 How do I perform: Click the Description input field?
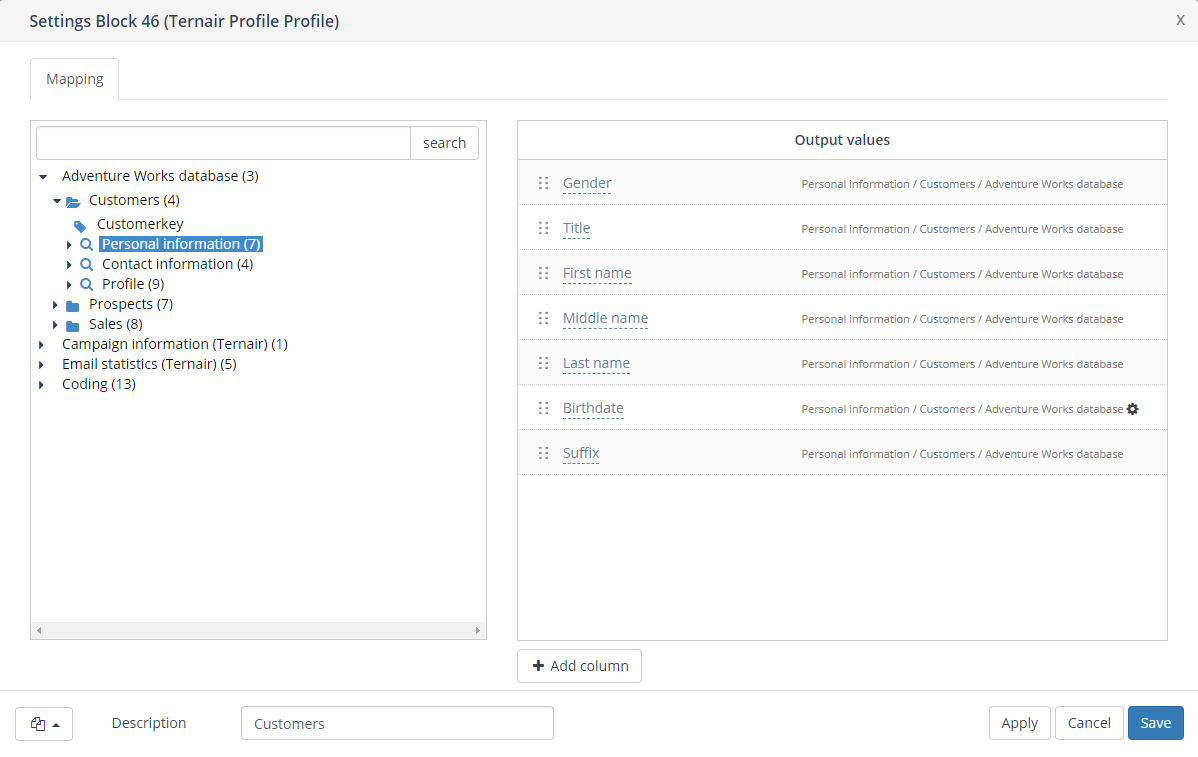[x=397, y=723]
